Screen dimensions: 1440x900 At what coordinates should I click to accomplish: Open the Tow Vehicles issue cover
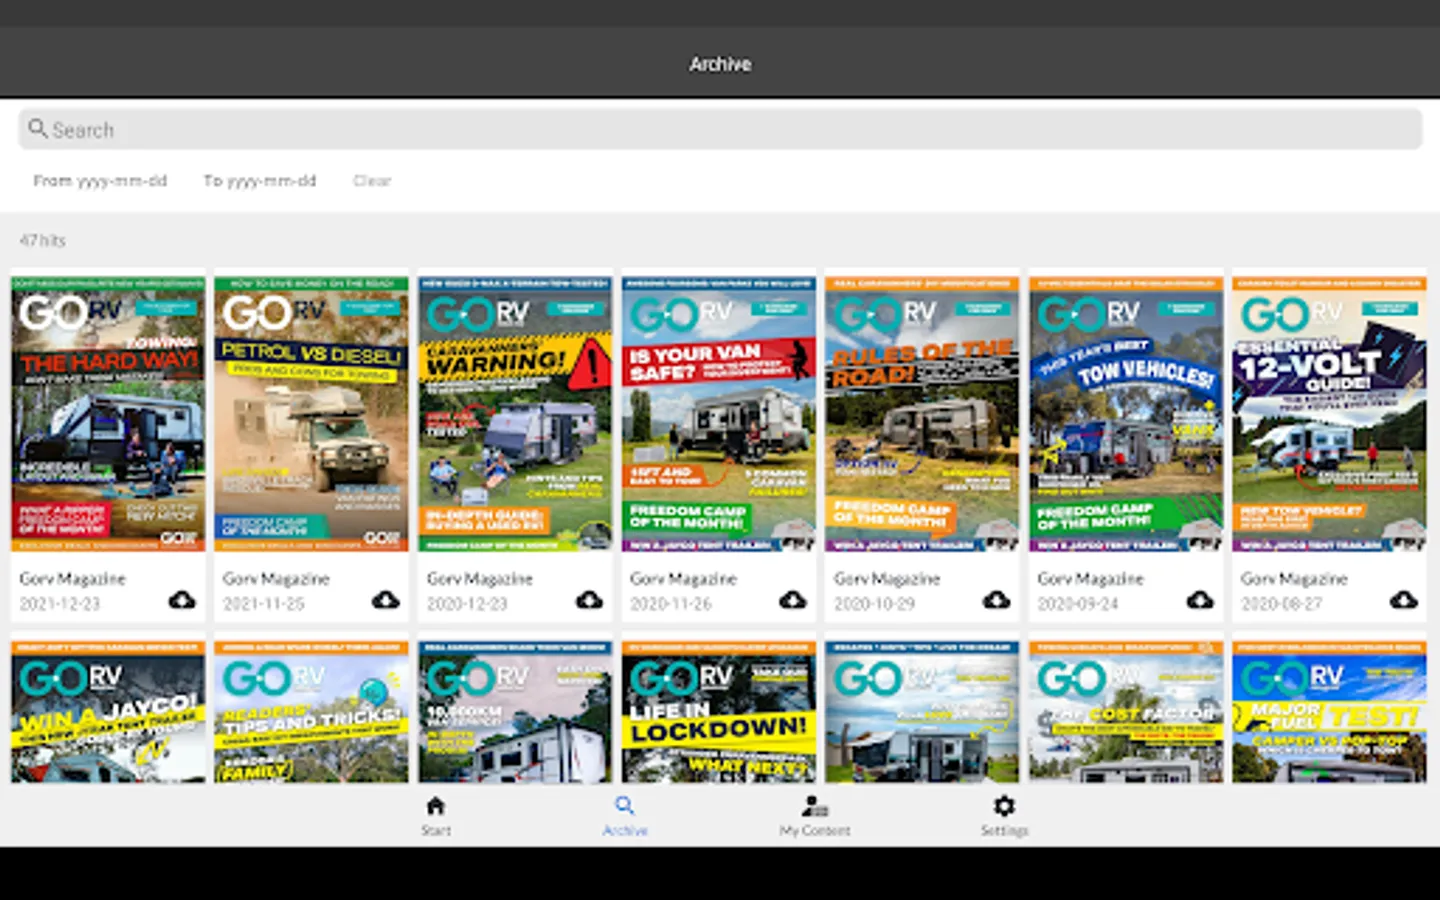[1126, 414]
